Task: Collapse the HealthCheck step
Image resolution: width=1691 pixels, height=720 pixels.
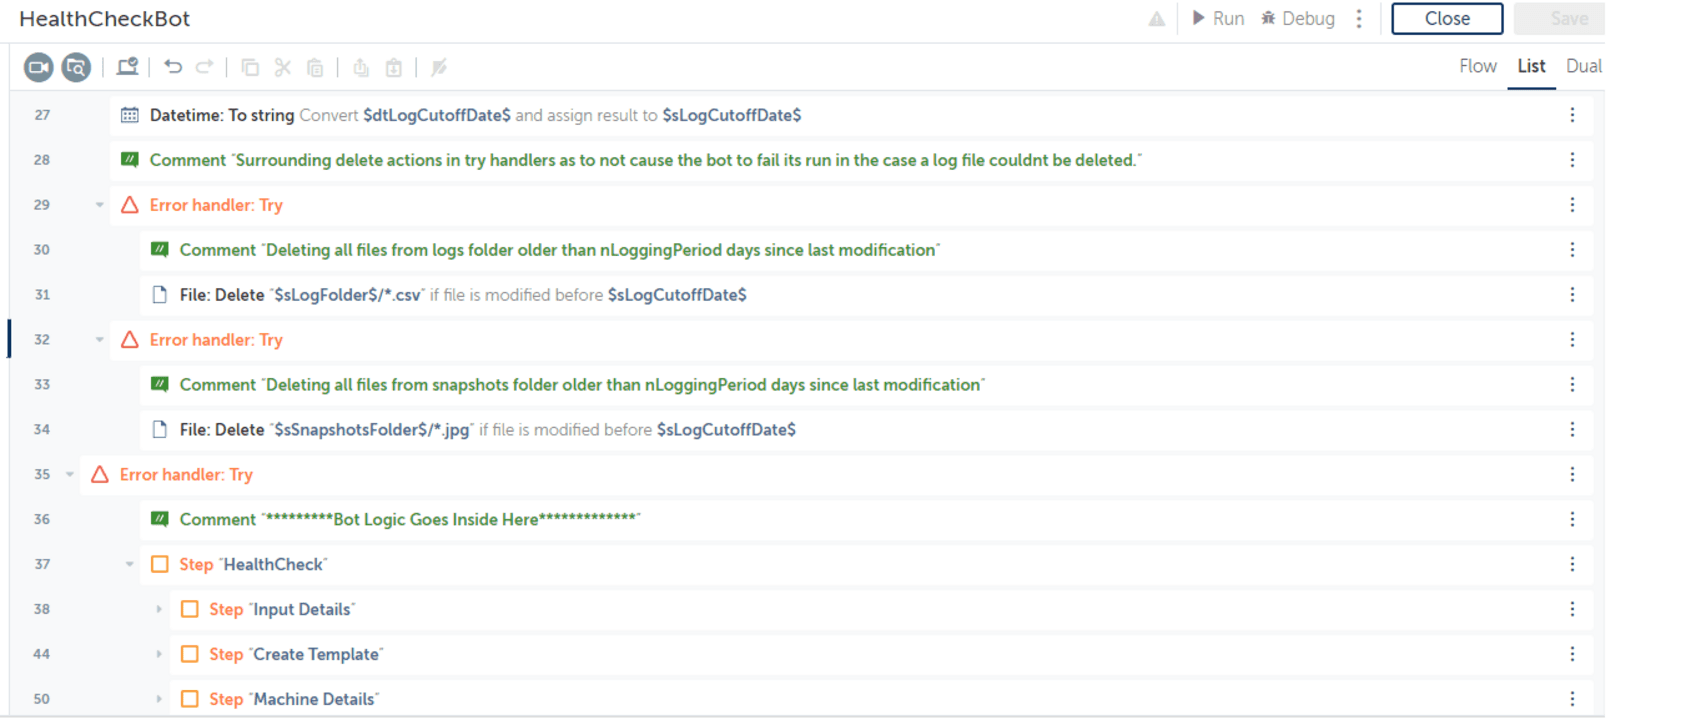Action: (129, 565)
